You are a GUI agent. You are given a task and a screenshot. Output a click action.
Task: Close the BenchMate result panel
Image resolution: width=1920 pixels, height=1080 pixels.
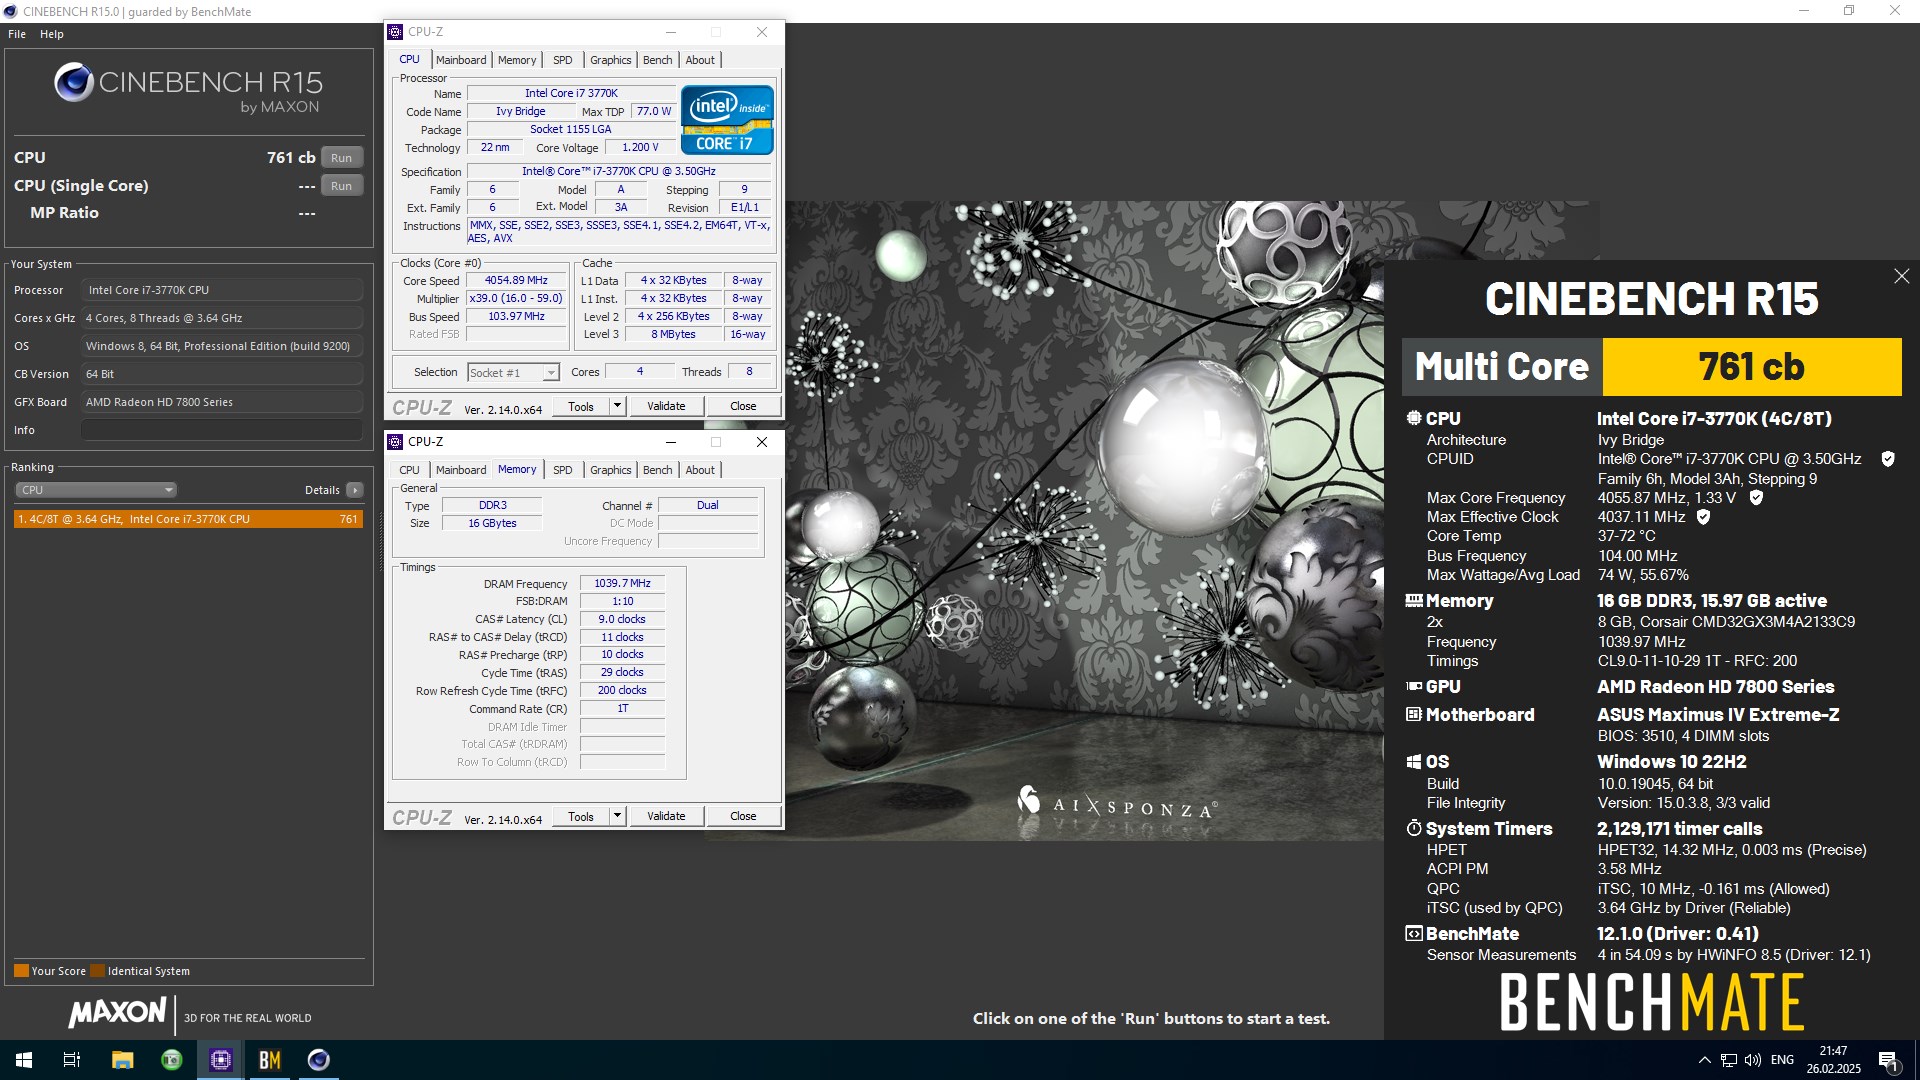1901,276
